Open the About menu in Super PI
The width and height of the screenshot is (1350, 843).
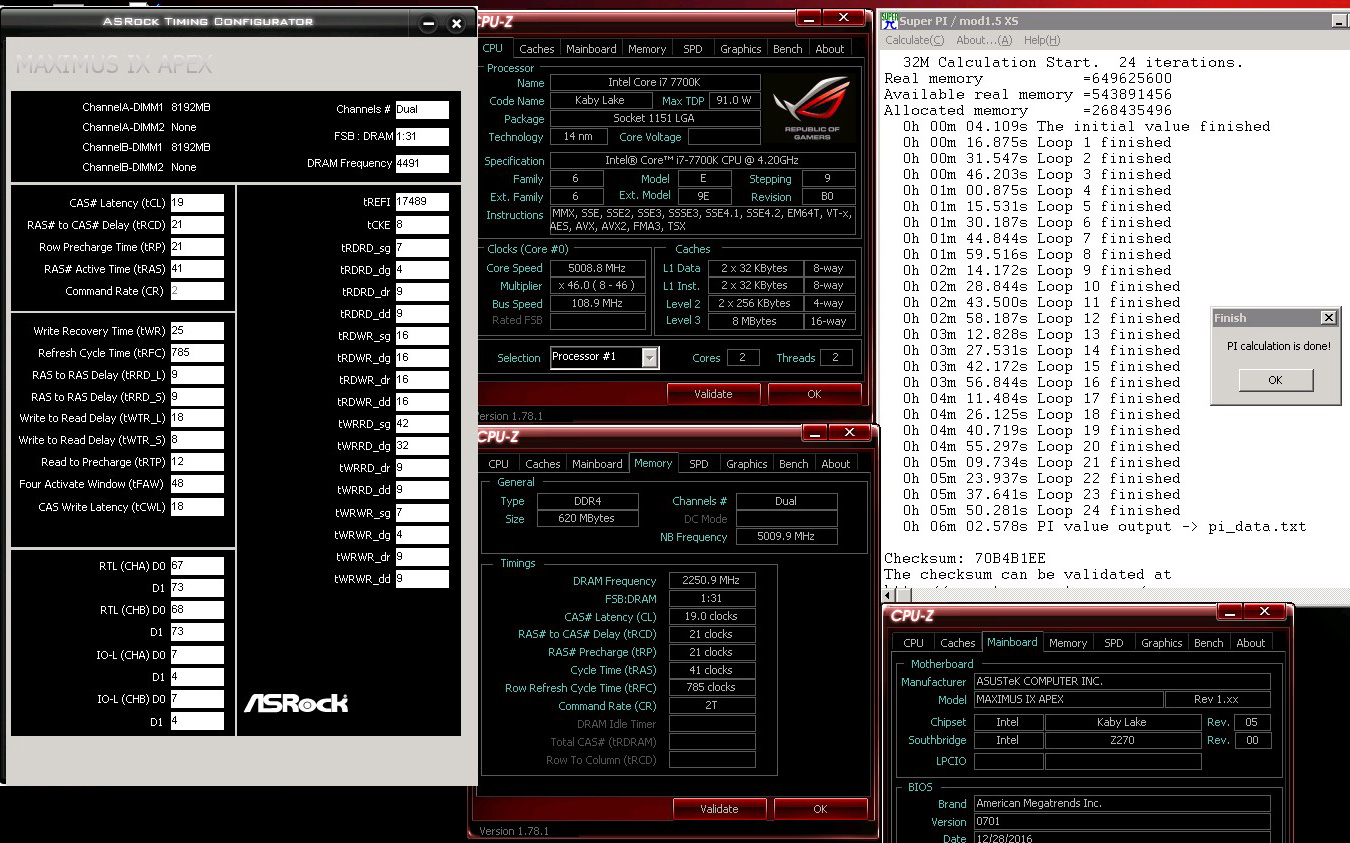point(984,40)
